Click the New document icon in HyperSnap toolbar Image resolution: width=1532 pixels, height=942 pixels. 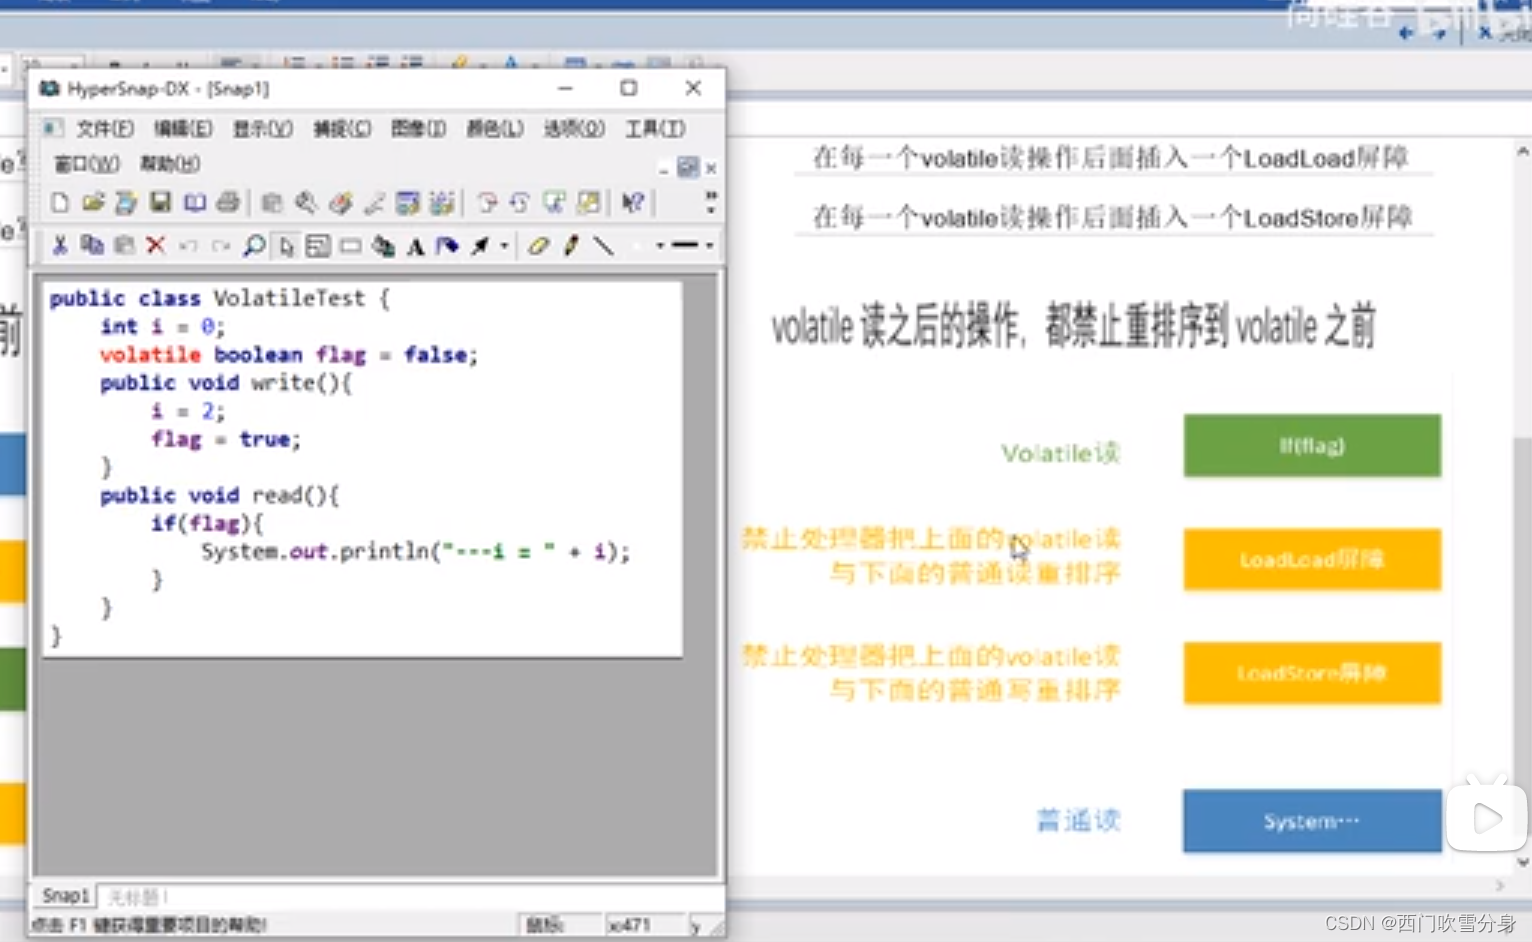[60, 203]
